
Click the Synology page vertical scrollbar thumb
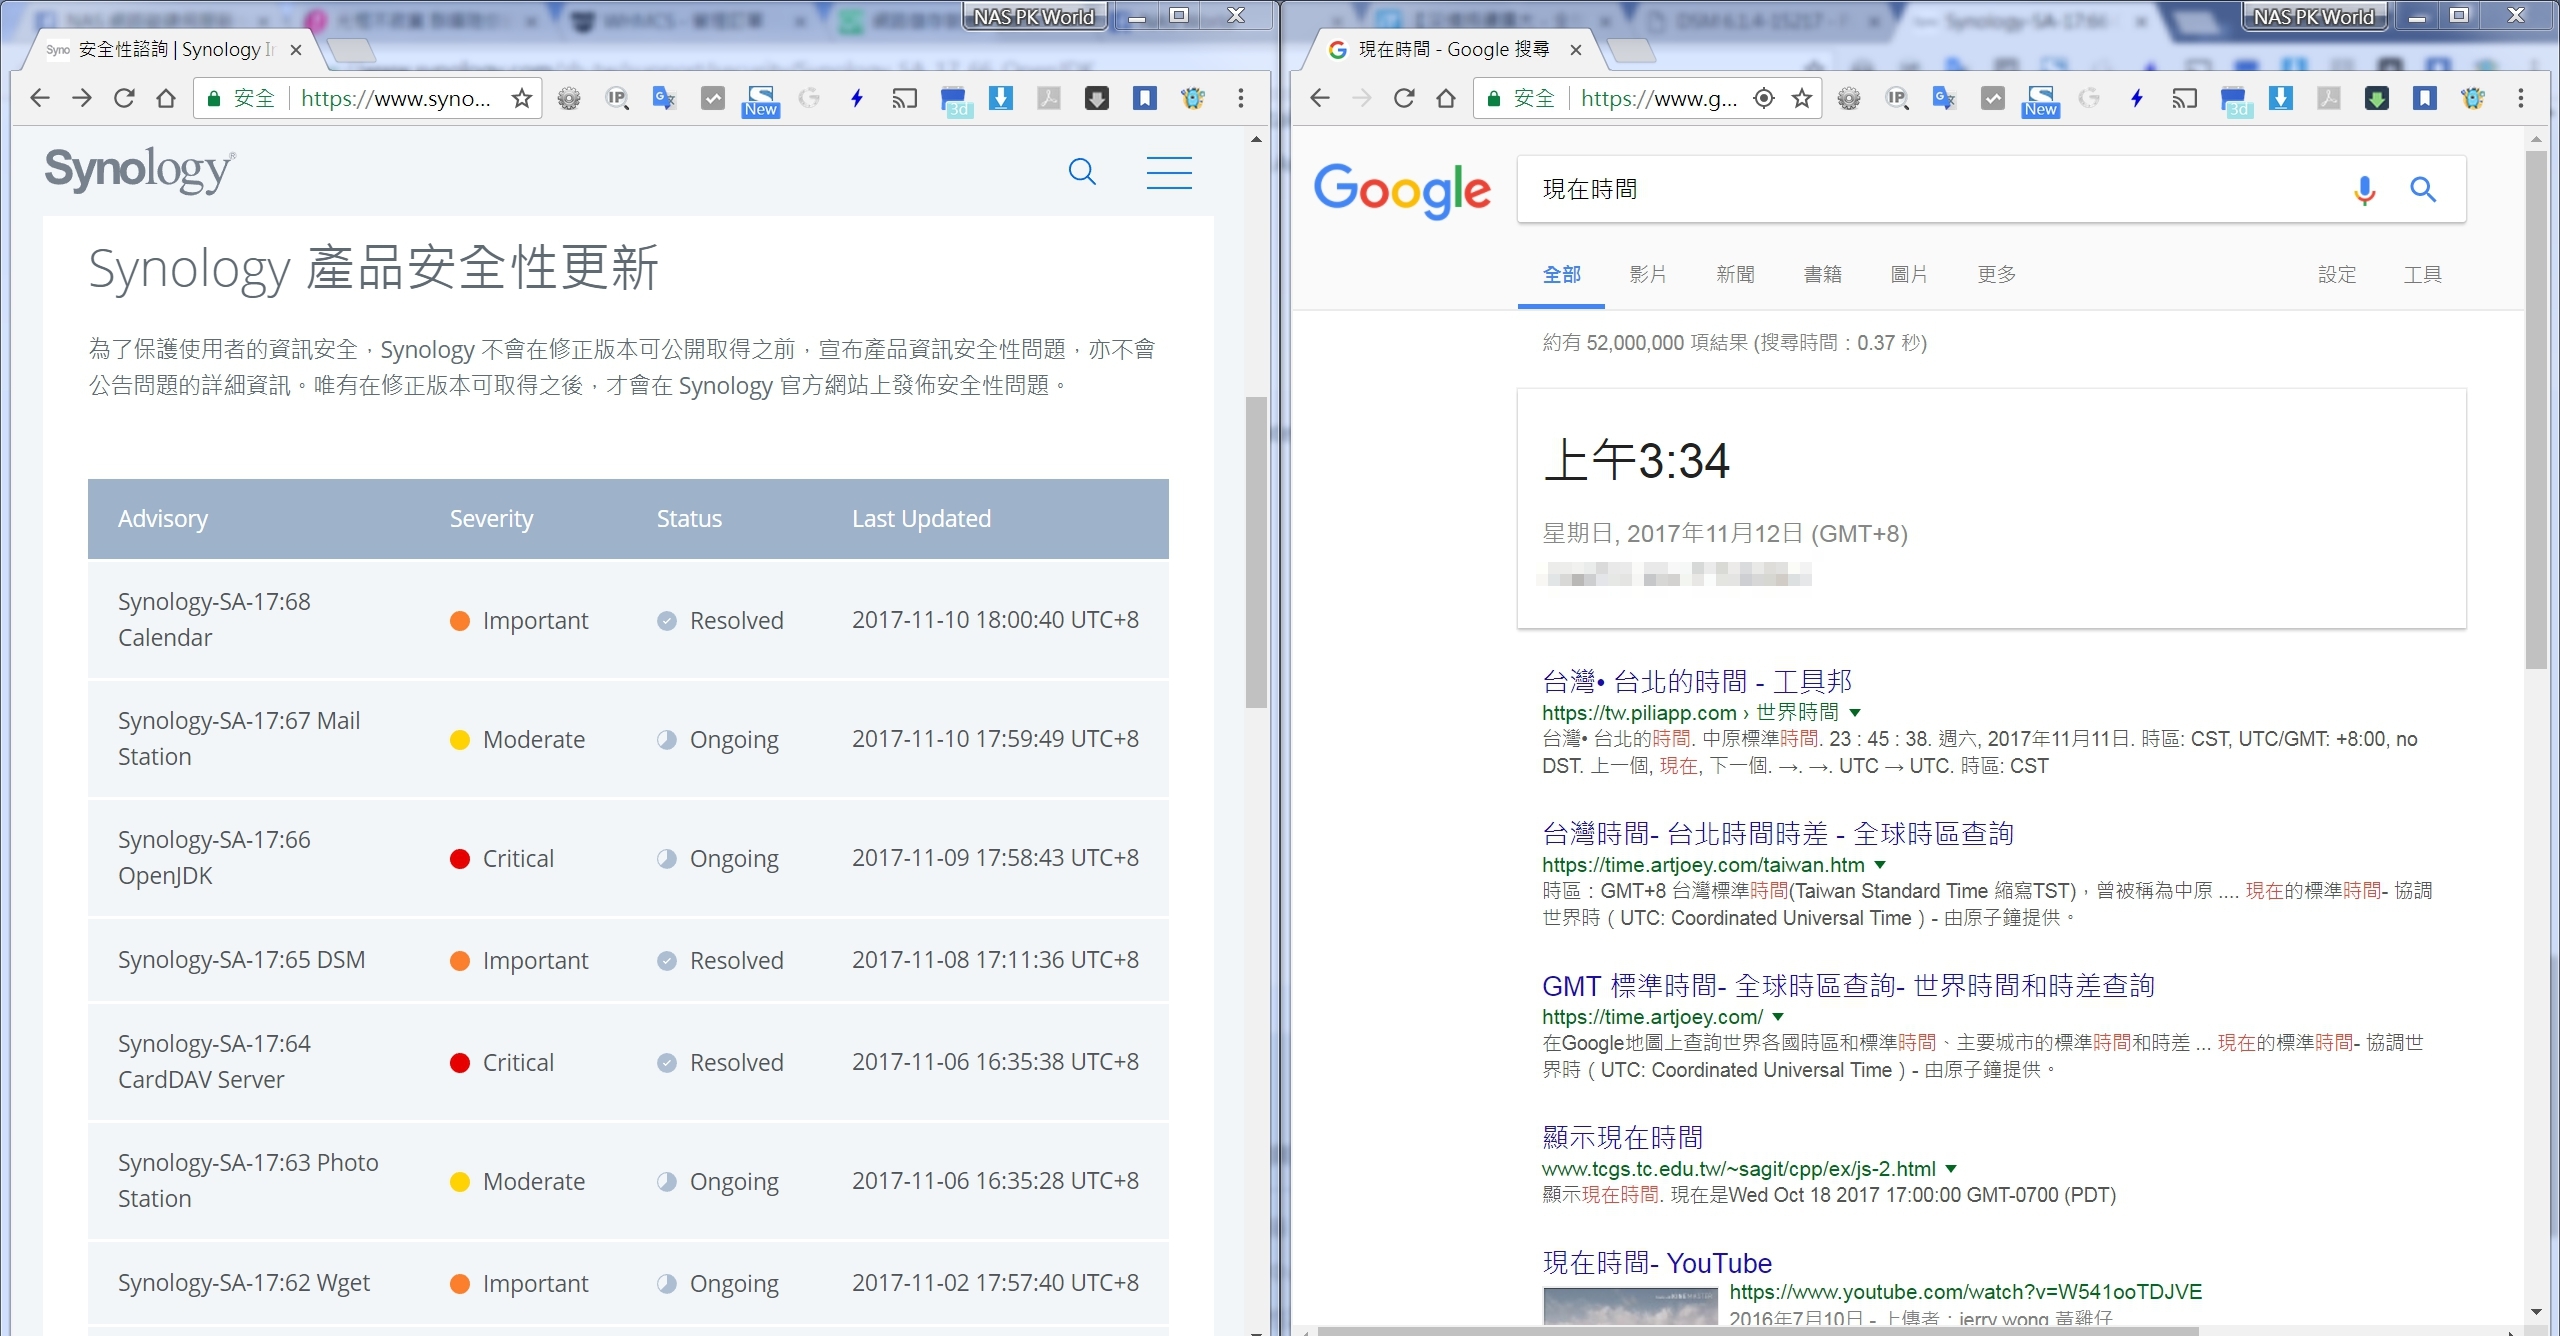tap(1256, 552)
